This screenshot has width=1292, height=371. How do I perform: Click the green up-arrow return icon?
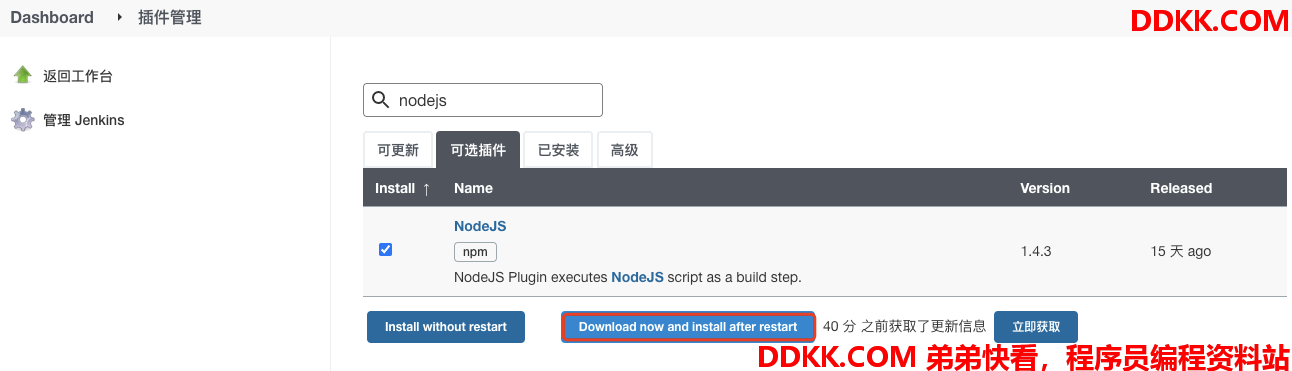click(22, 75)
